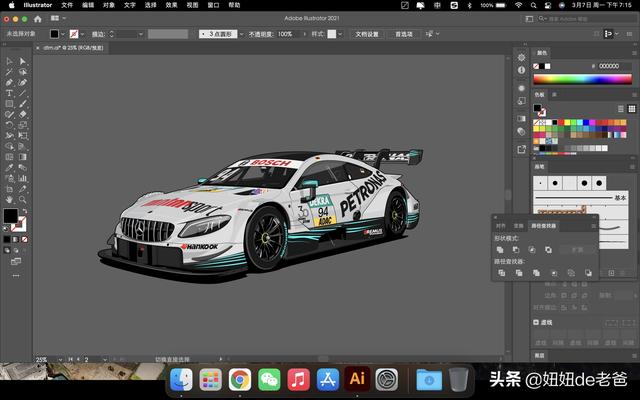640x400 pixels.
Task: Click the Eyedropper tool
Action: point(9,166)
